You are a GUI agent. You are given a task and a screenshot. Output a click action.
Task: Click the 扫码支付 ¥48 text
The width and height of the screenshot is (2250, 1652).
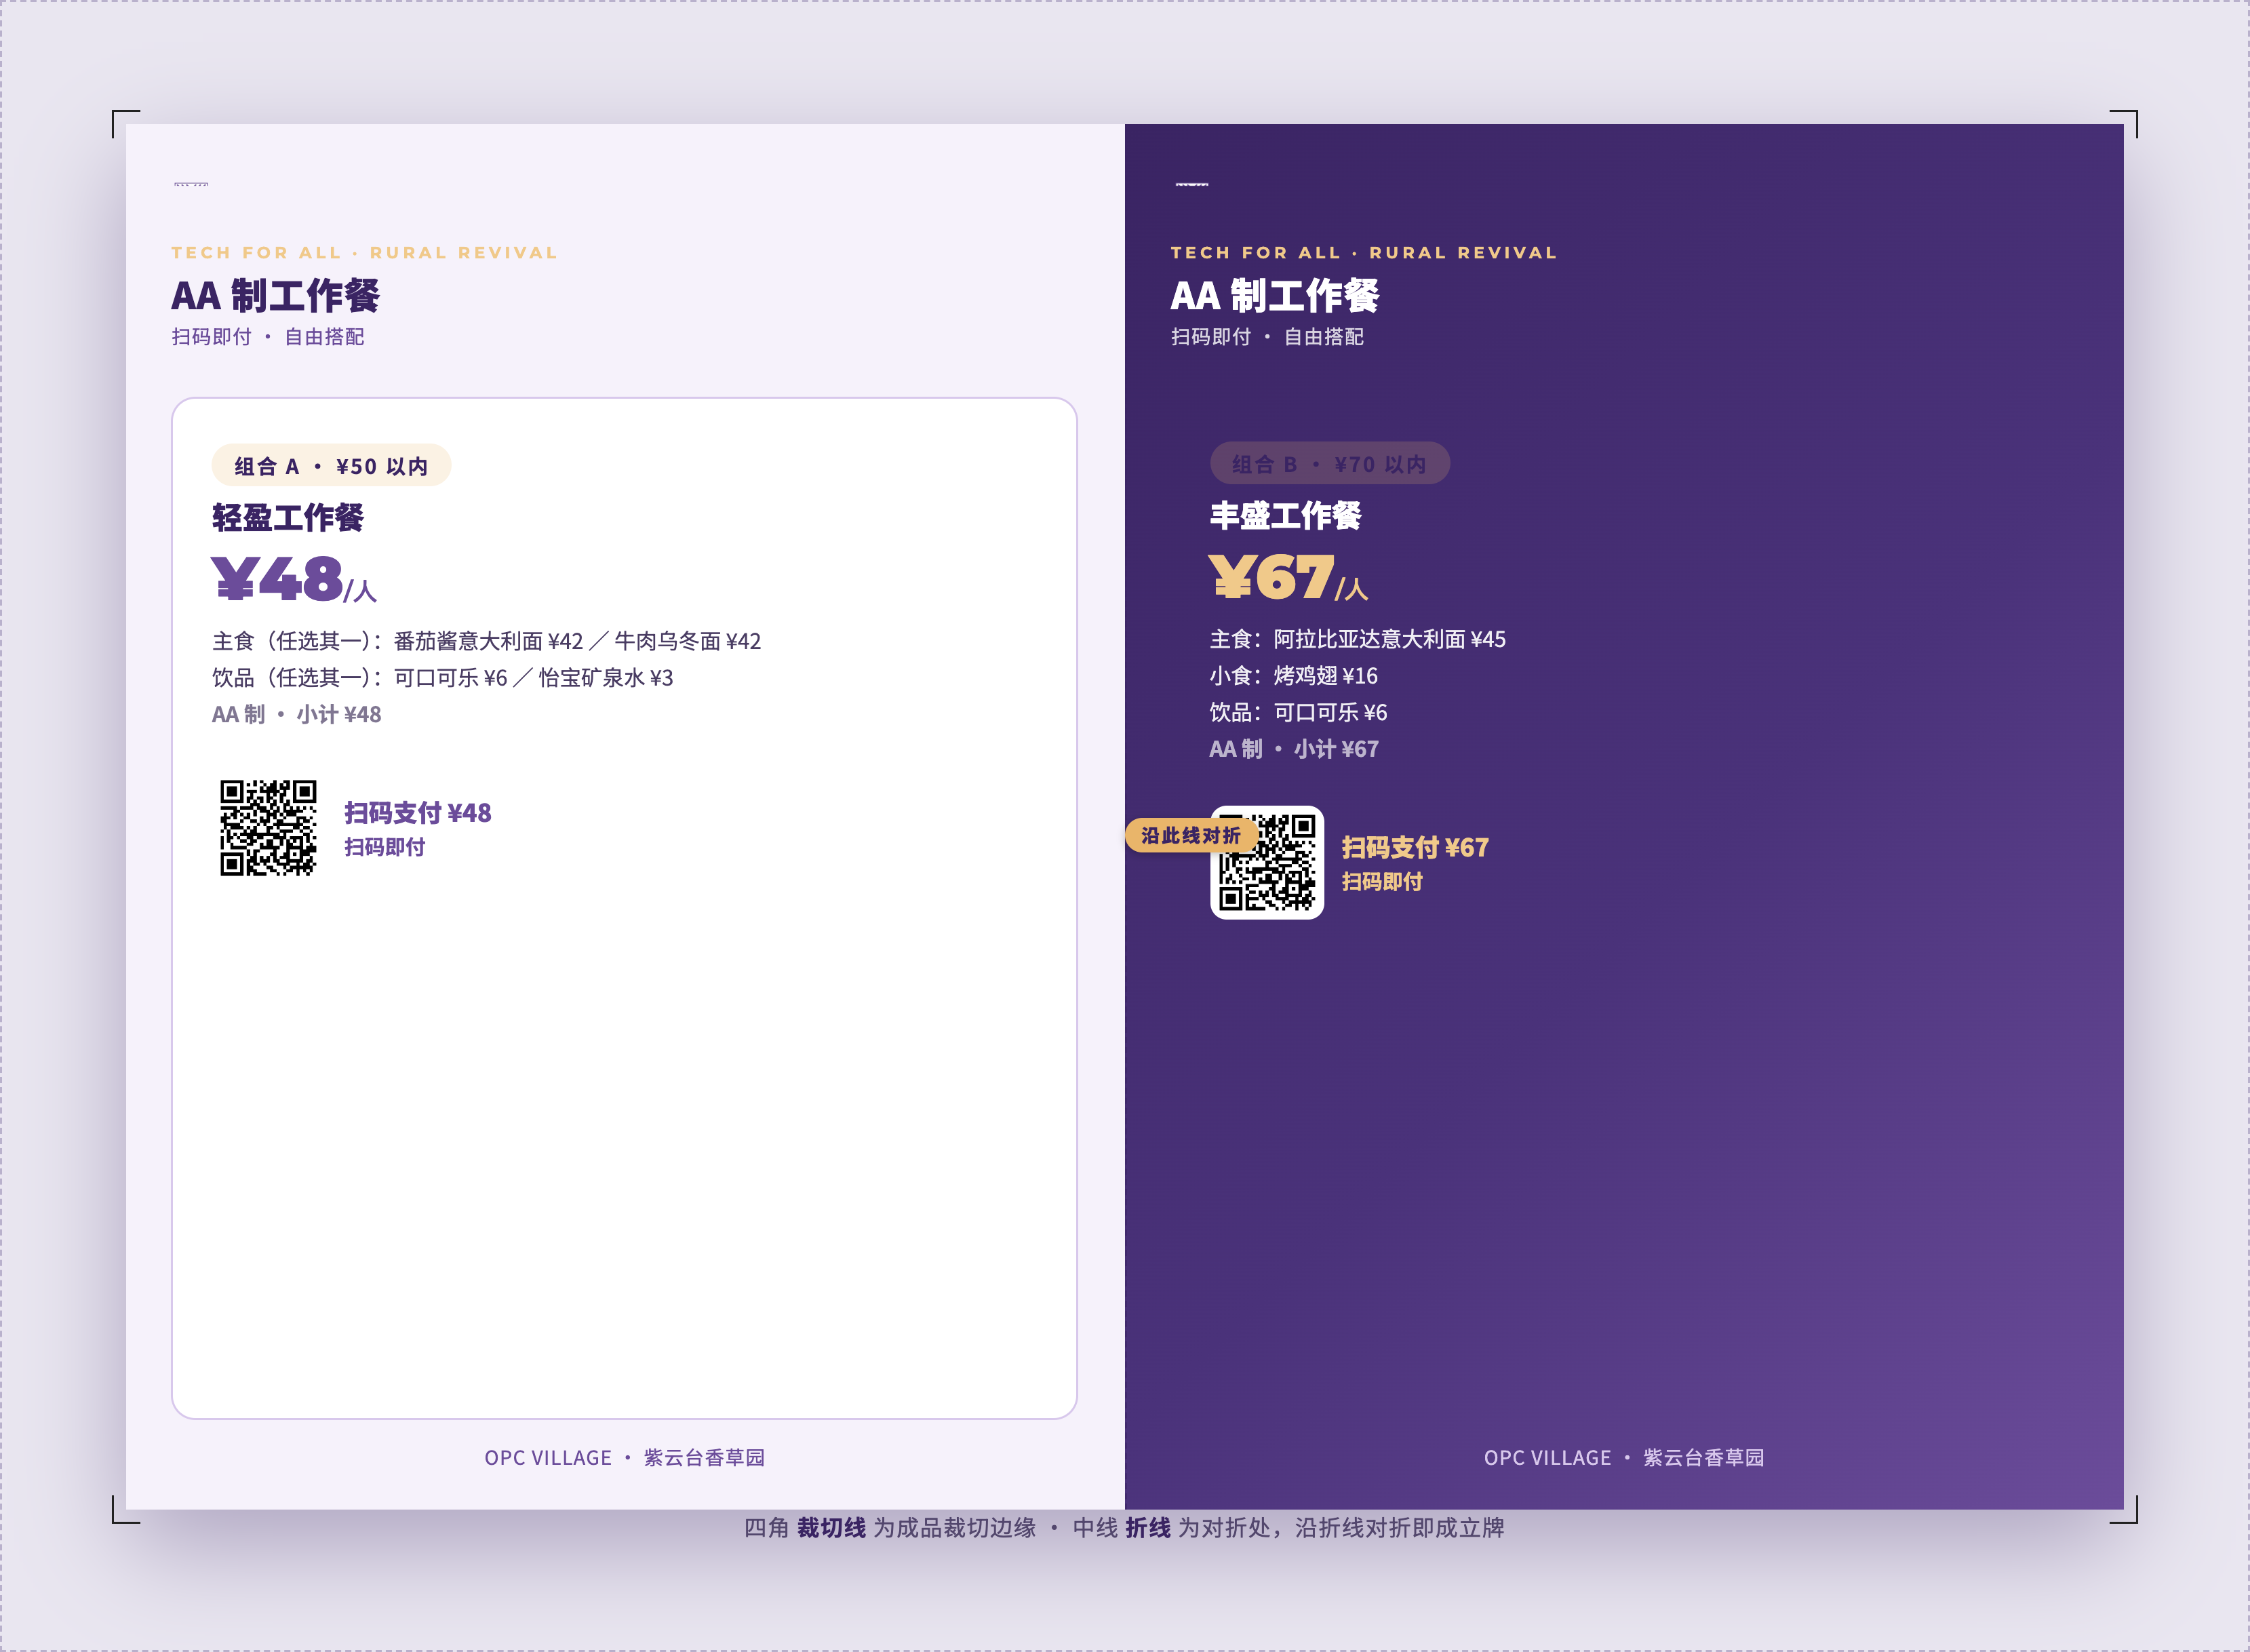(x=418, y=813)
